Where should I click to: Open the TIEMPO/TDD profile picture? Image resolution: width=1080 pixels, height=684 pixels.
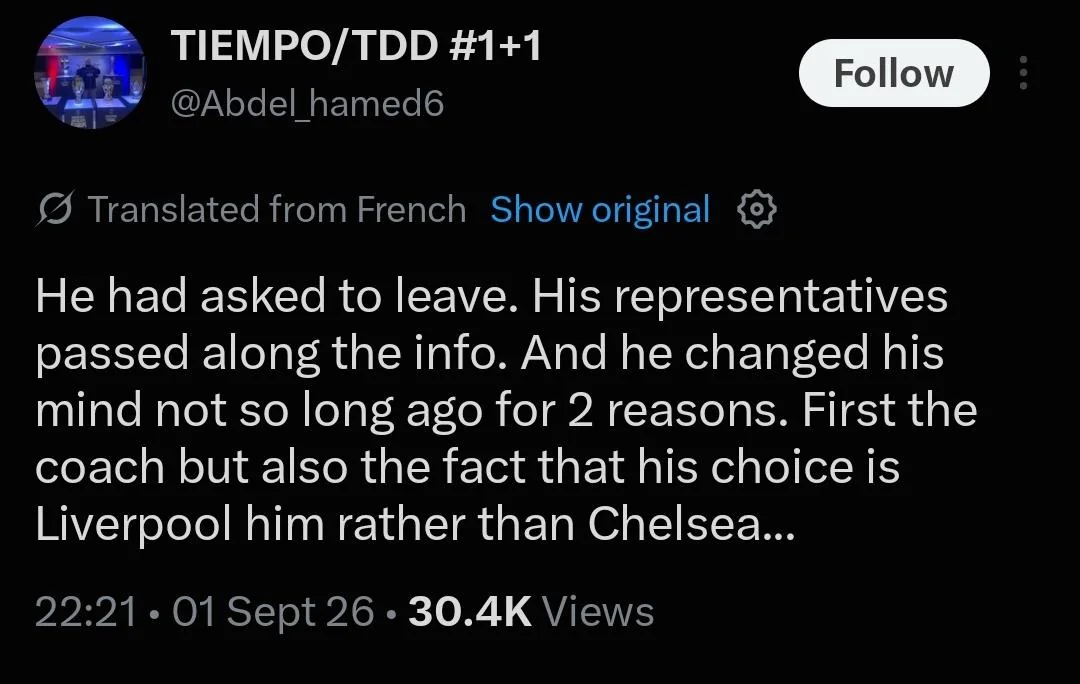coord(90,72)
